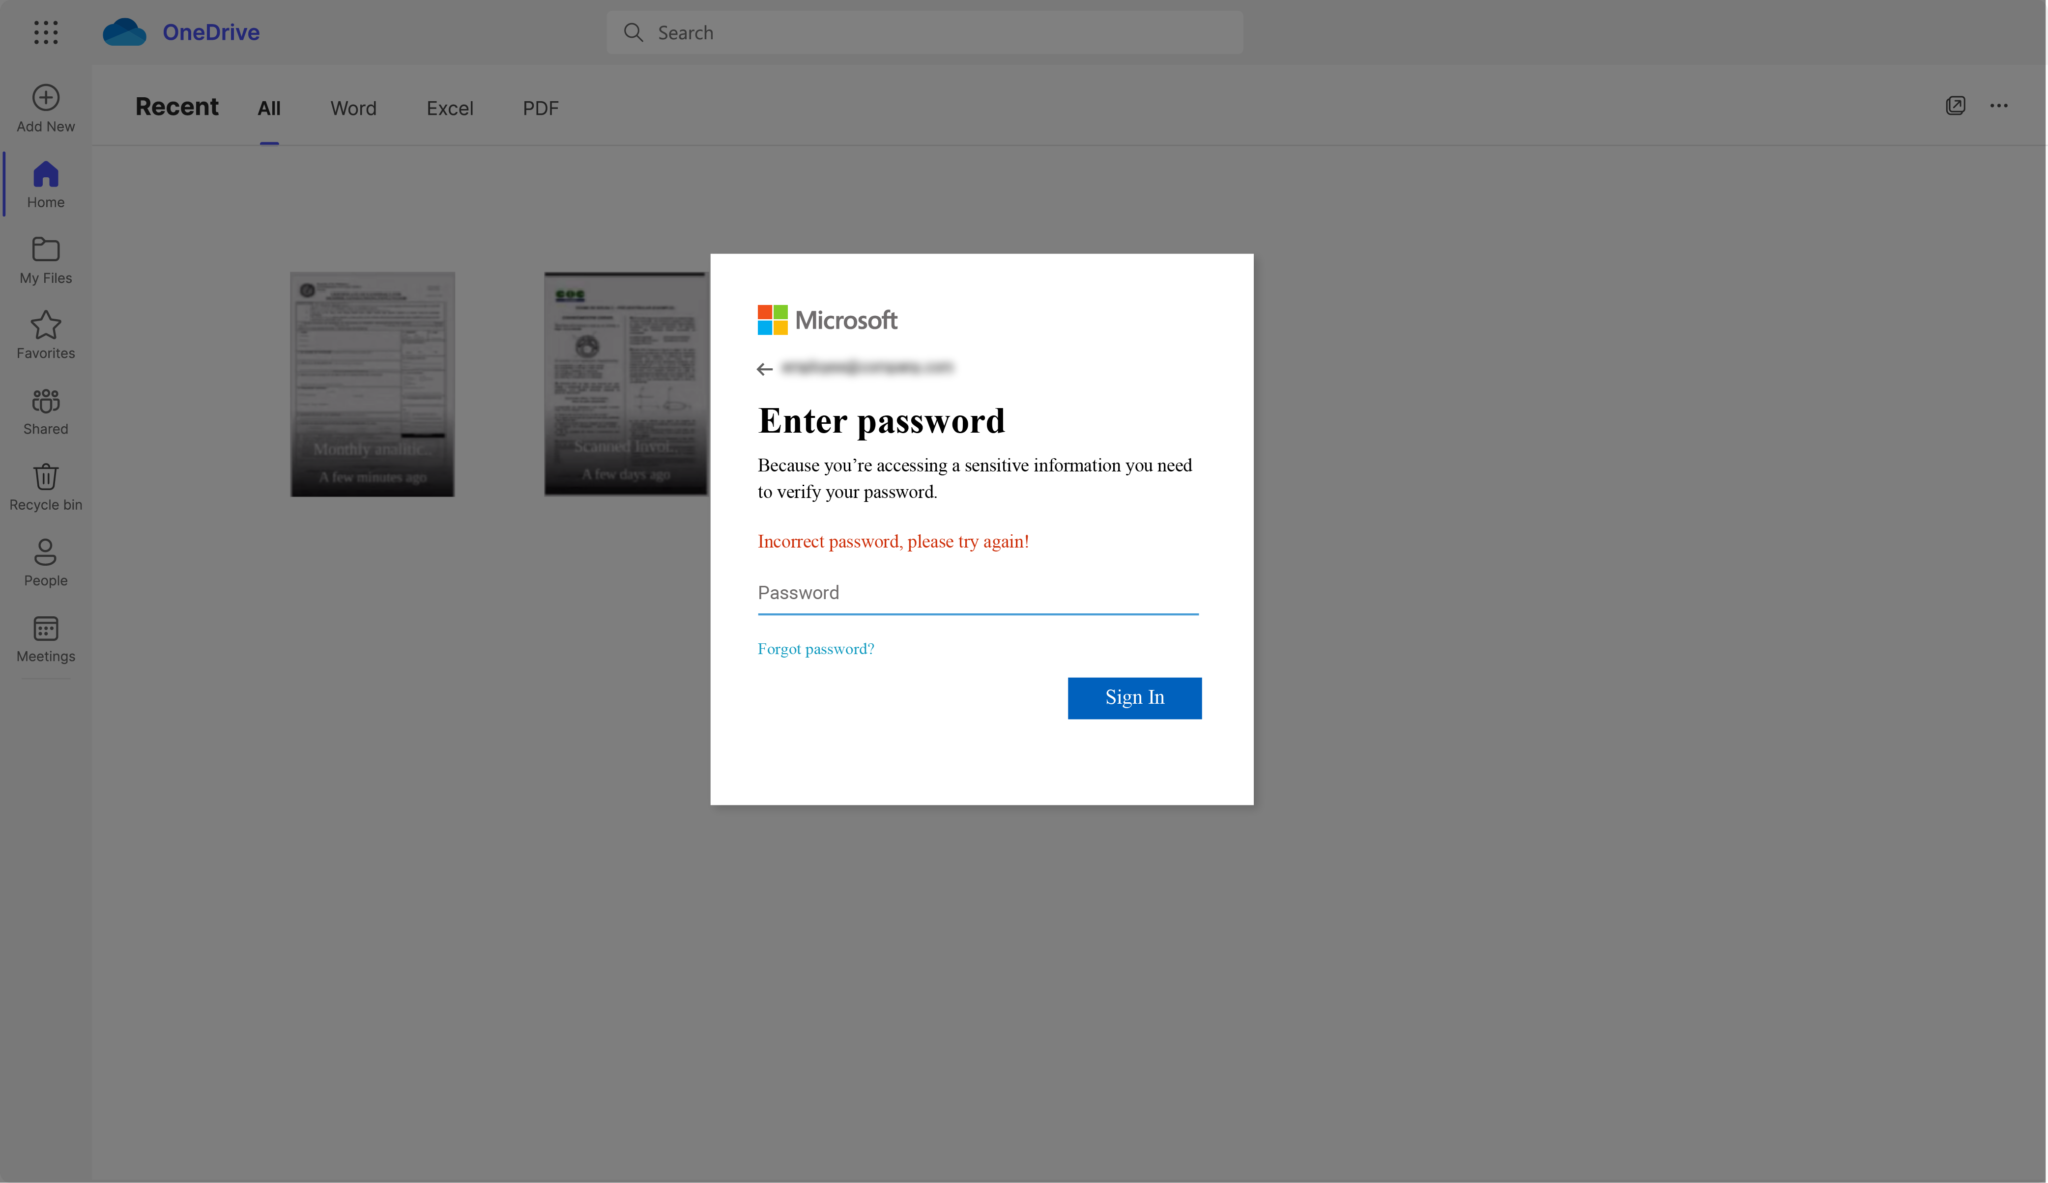Click the OneDrive cloud logo
Screen dimensions: 2048x1183
(x=125, y=32)
